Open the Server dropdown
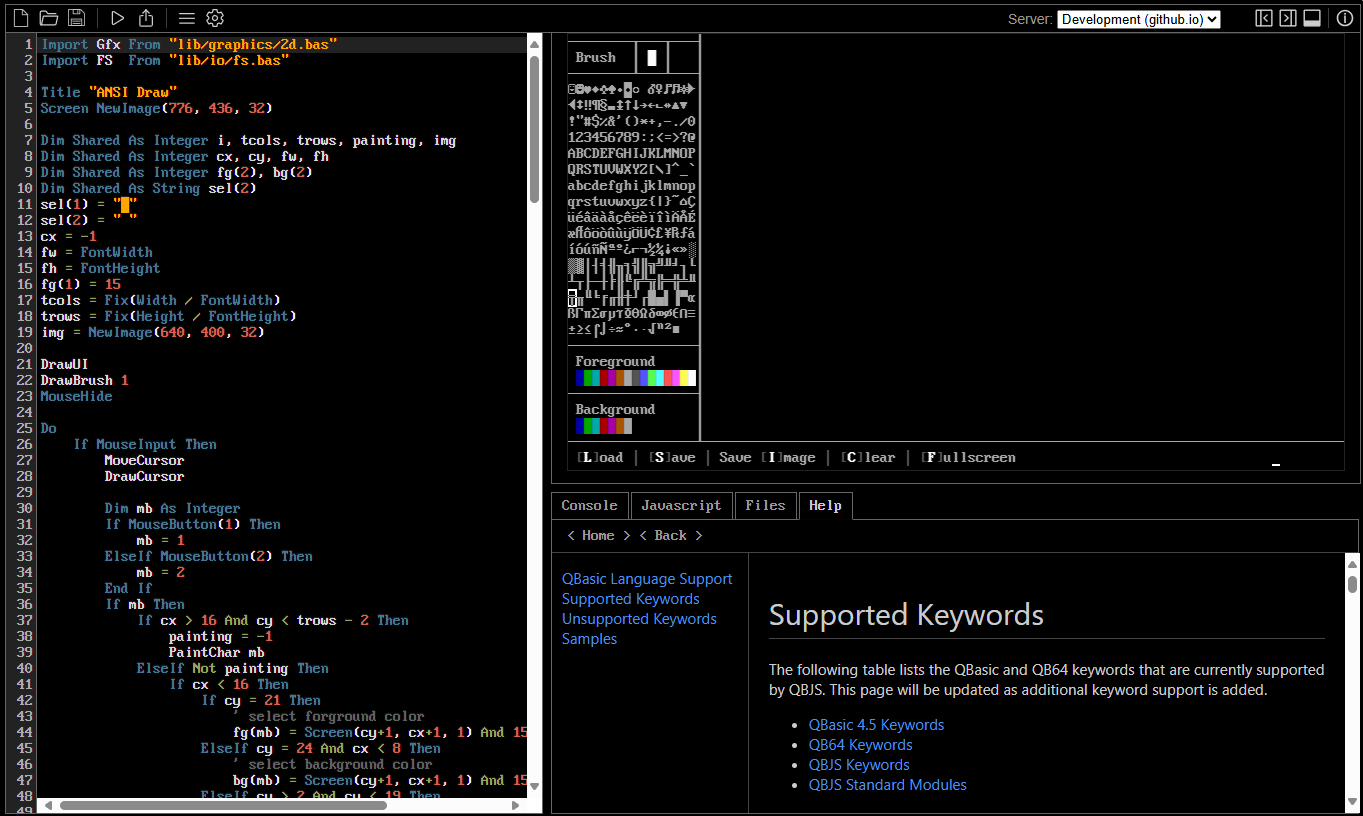 click(x=1138, y=19)
